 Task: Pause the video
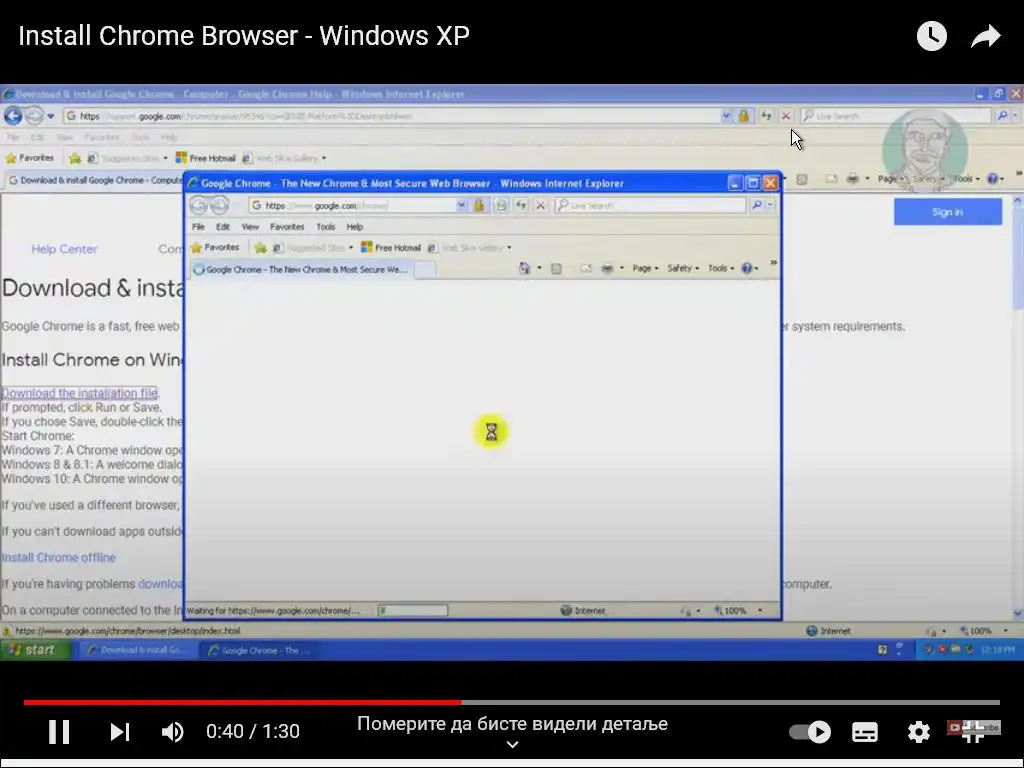(59, 731)
